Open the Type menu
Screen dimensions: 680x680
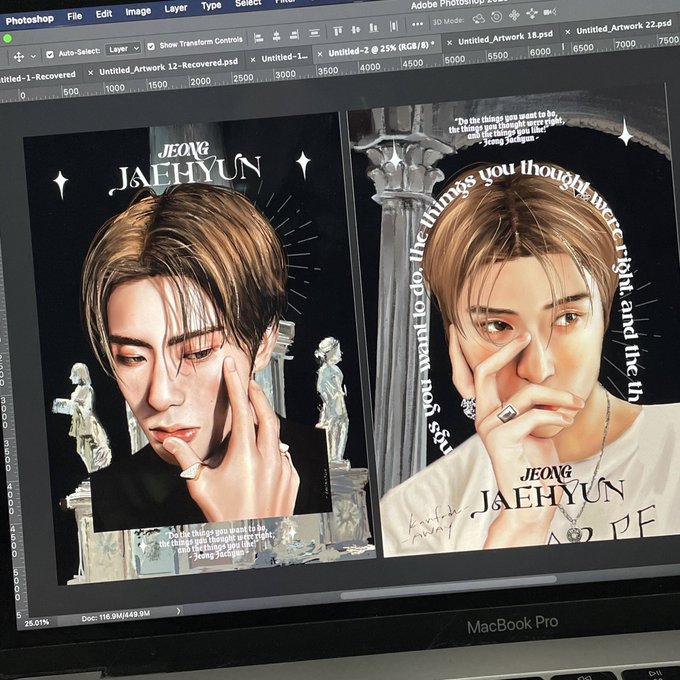211,6
